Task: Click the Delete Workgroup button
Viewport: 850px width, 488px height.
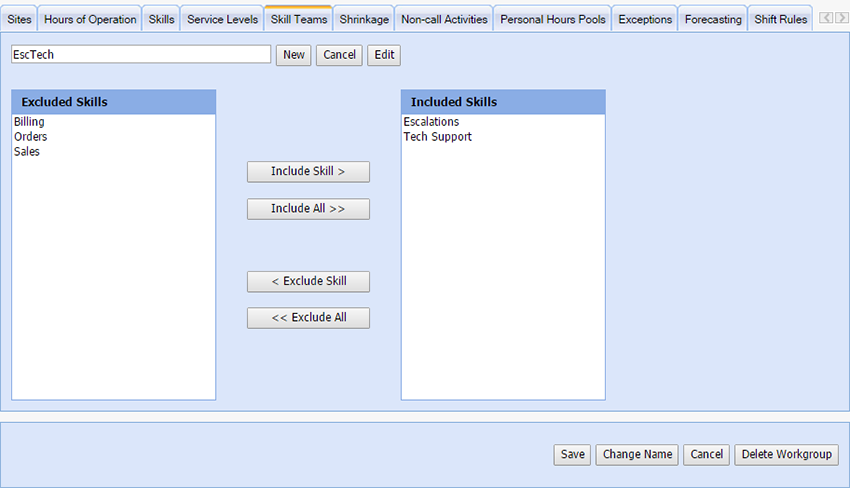Action: 786,455
